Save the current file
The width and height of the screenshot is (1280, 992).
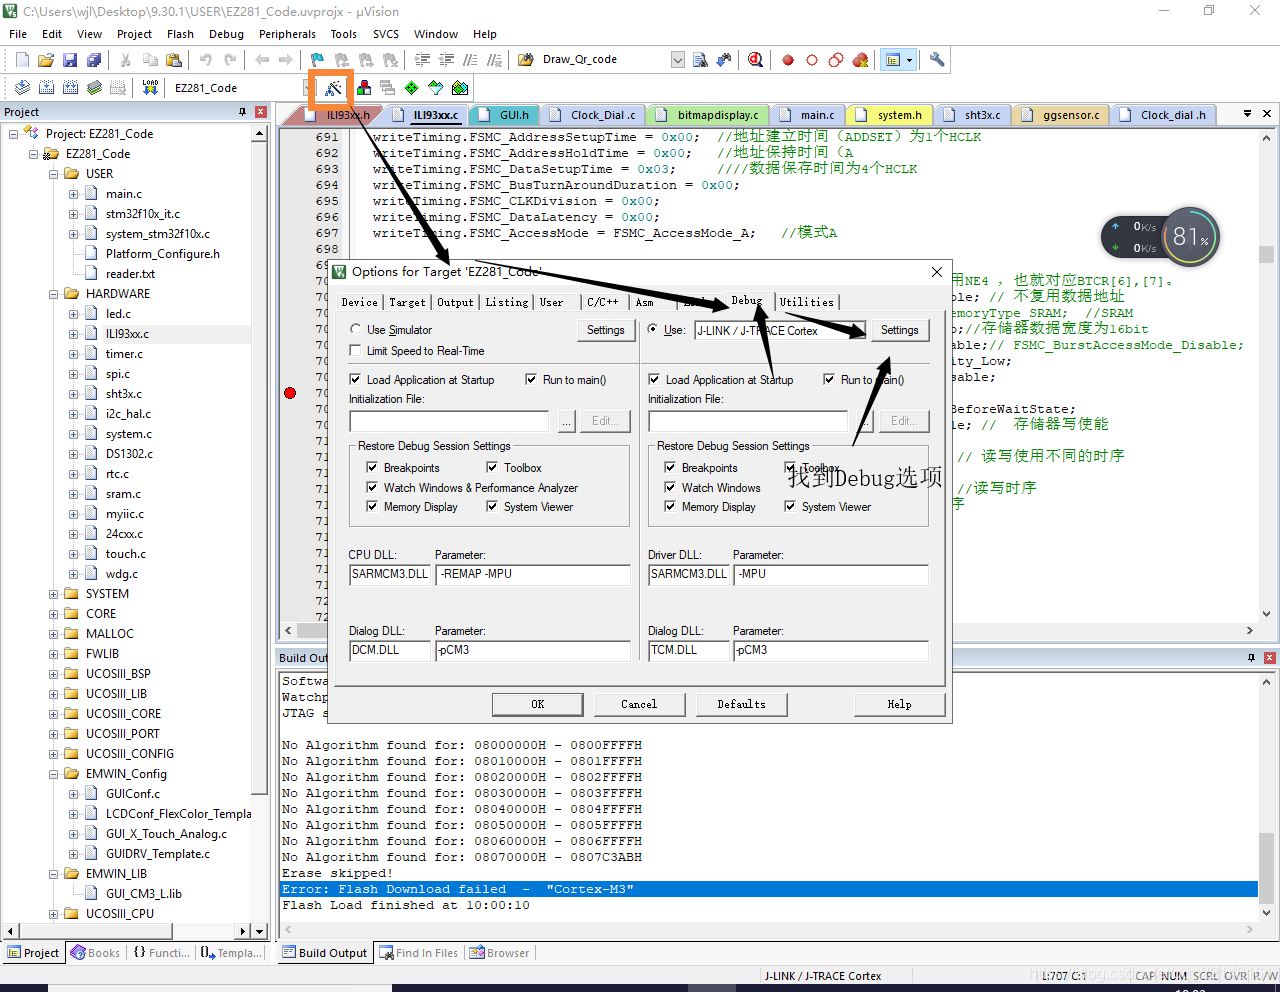coord(70,60)
